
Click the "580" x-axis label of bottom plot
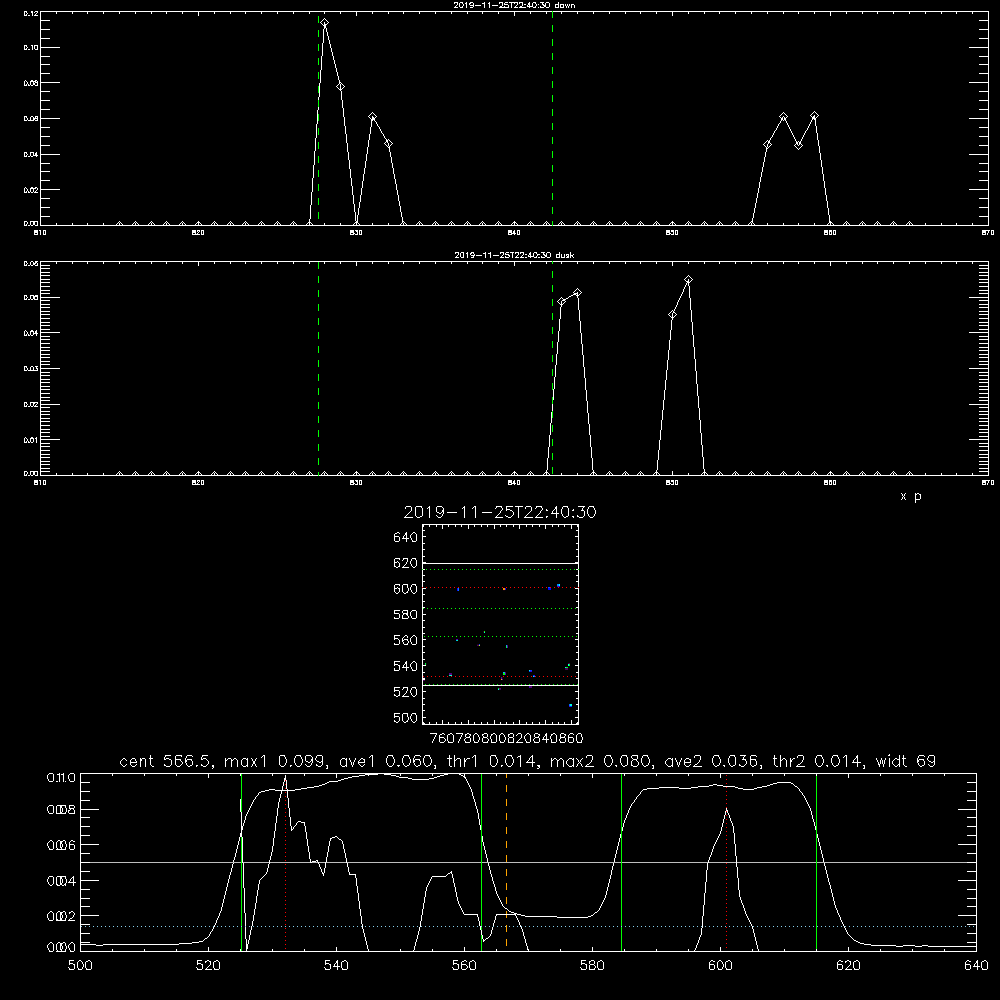click(592, 966)
